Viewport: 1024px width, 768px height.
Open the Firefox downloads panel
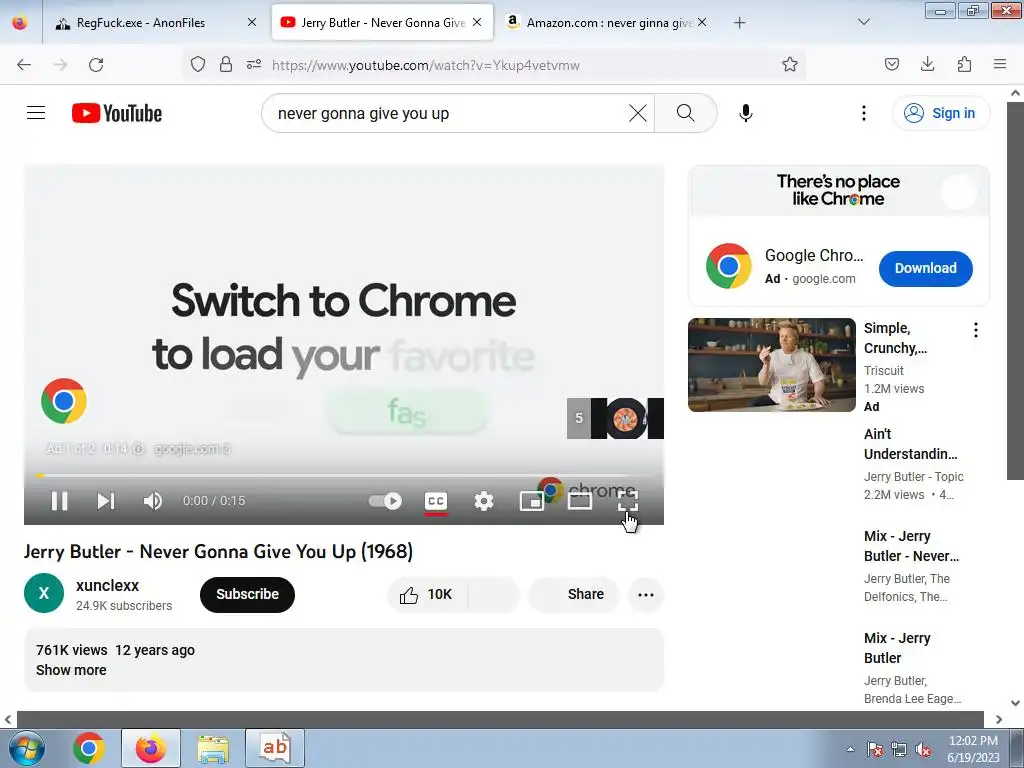[x=927, y=64]
